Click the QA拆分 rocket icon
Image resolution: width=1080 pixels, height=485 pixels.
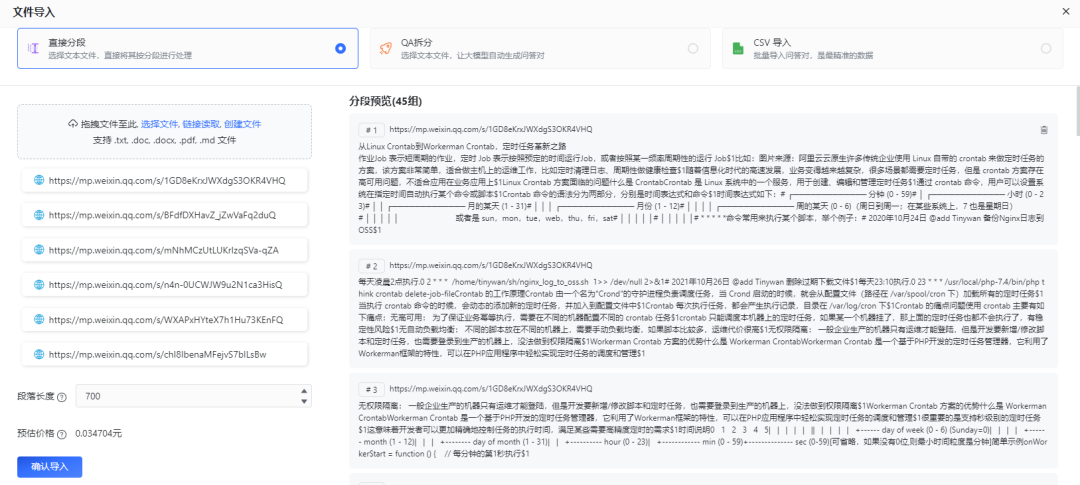click(x=386, y=48)
